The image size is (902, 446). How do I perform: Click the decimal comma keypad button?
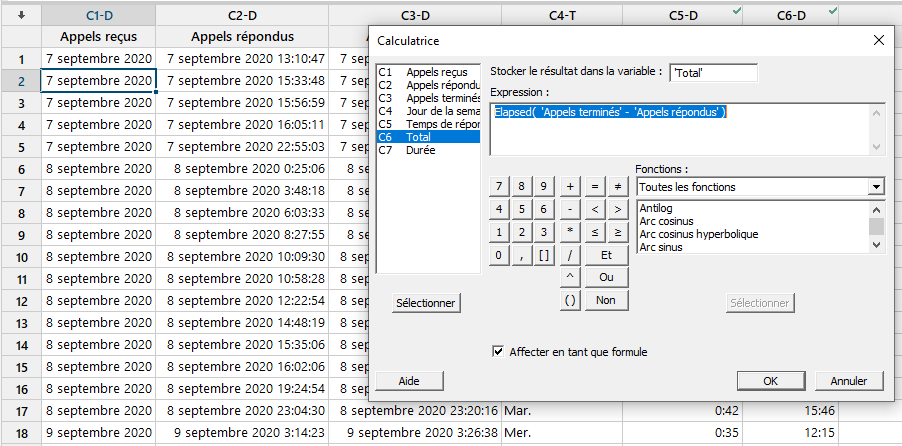click(521, 256)
